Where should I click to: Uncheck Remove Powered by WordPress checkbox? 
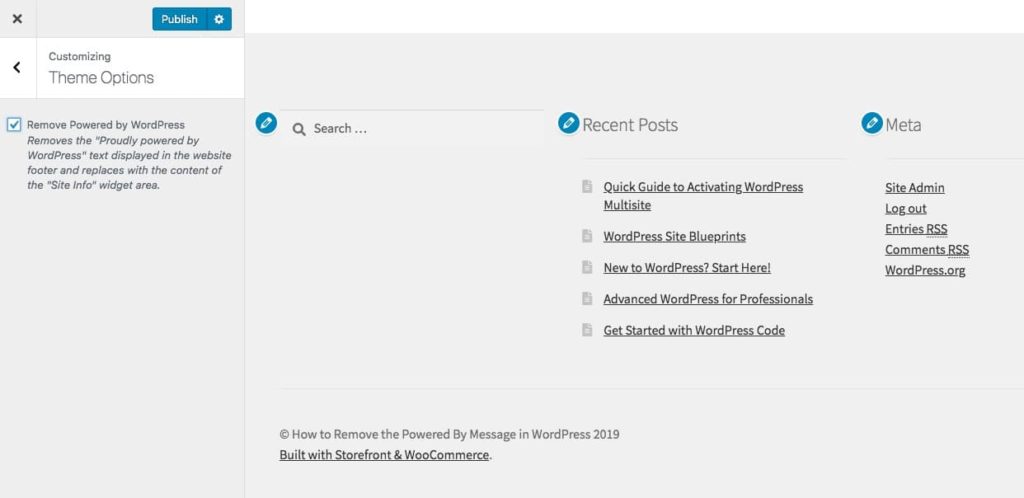[14, 125]
